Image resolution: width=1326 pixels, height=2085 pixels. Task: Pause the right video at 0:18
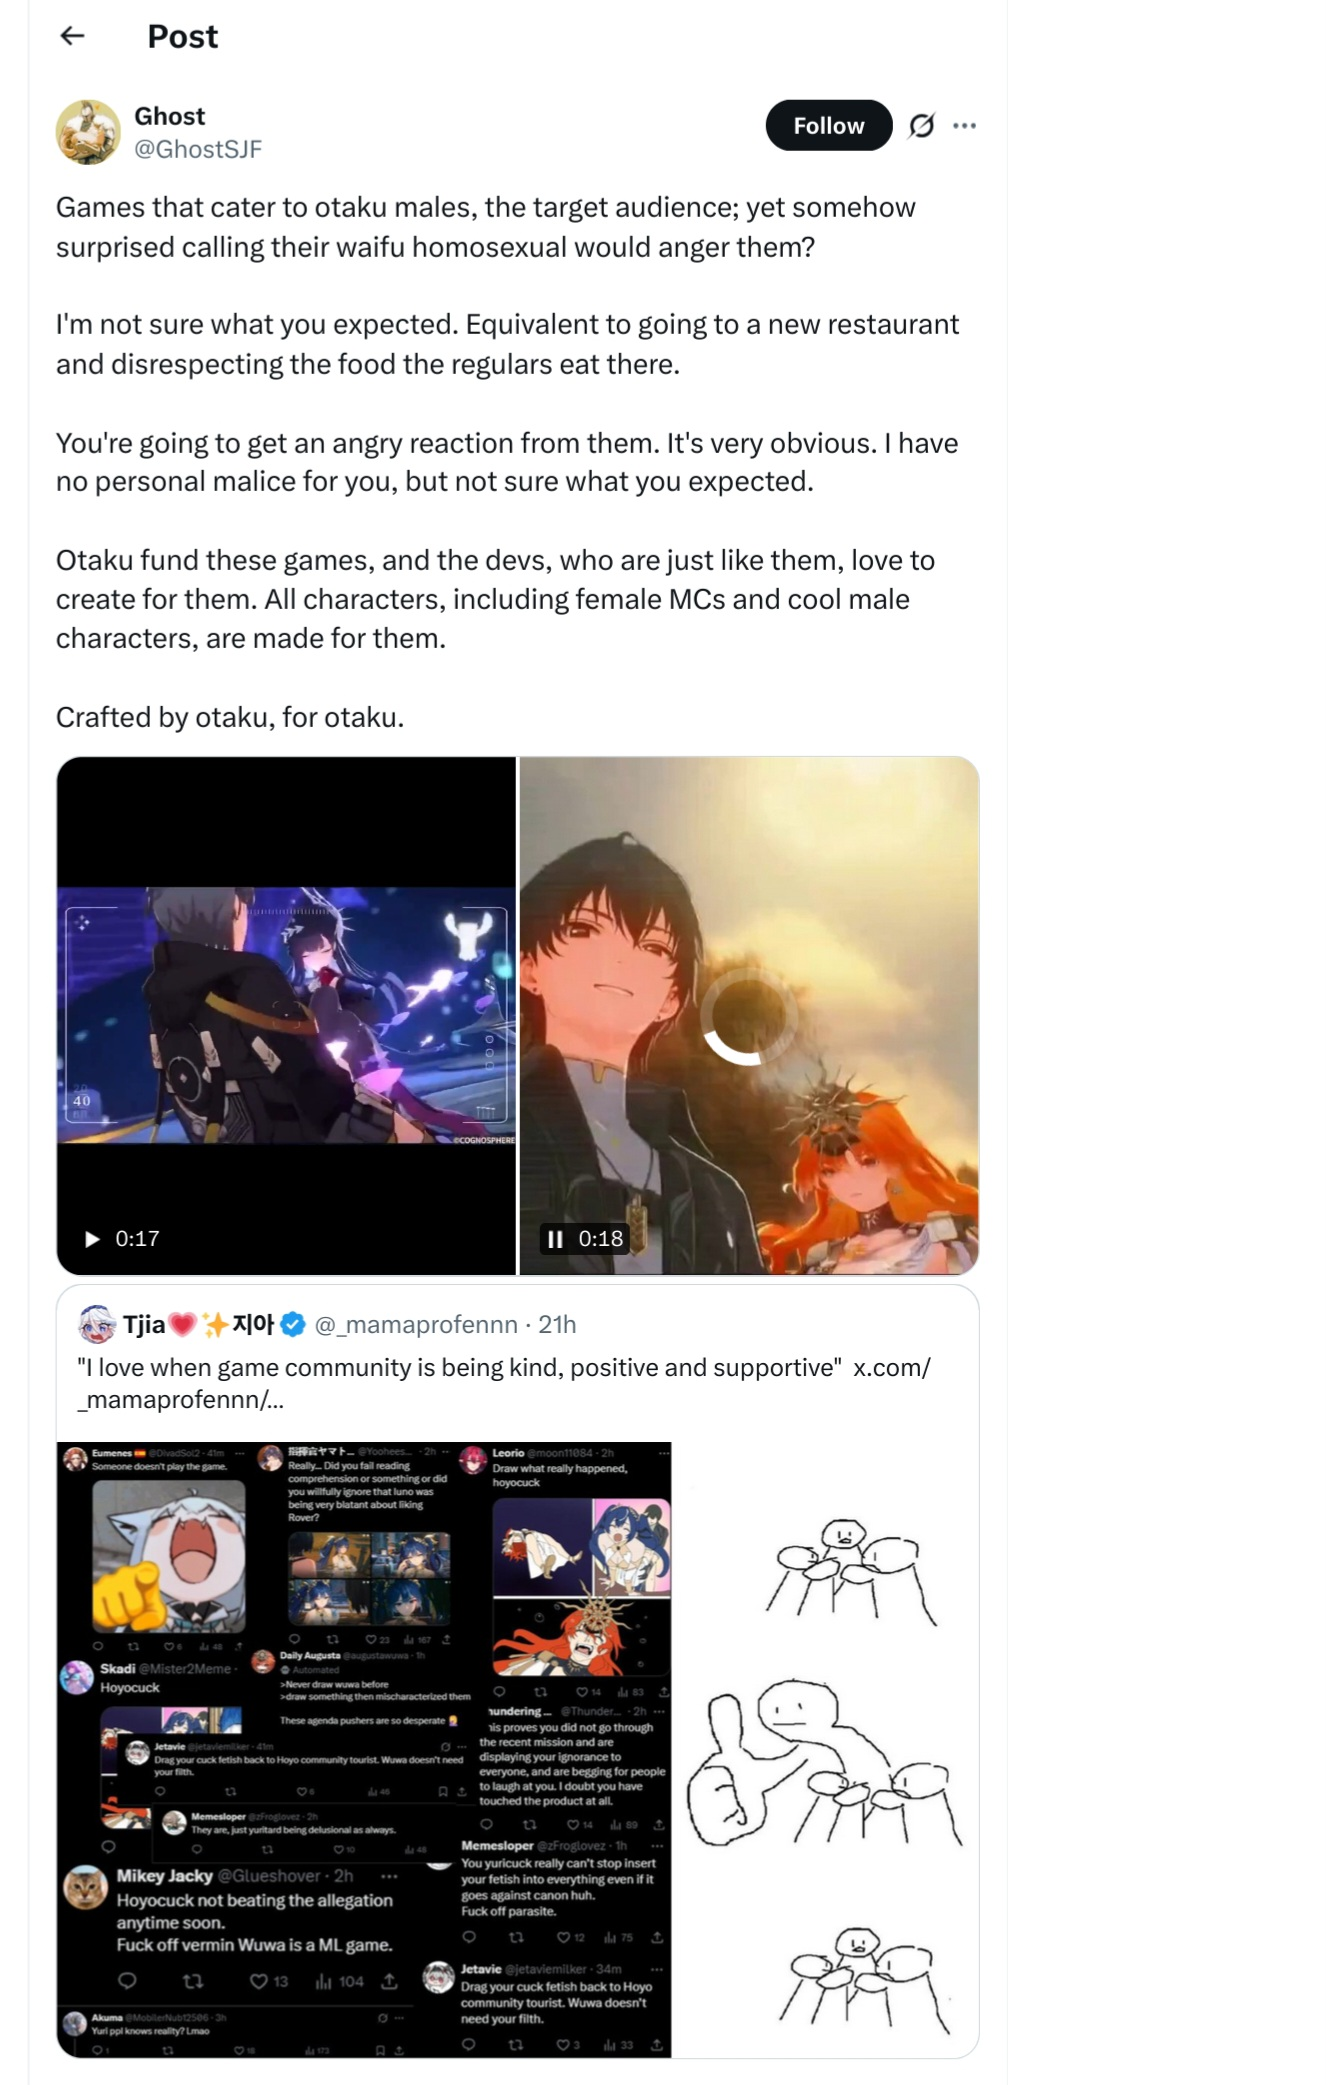(x=555, y=1239)
